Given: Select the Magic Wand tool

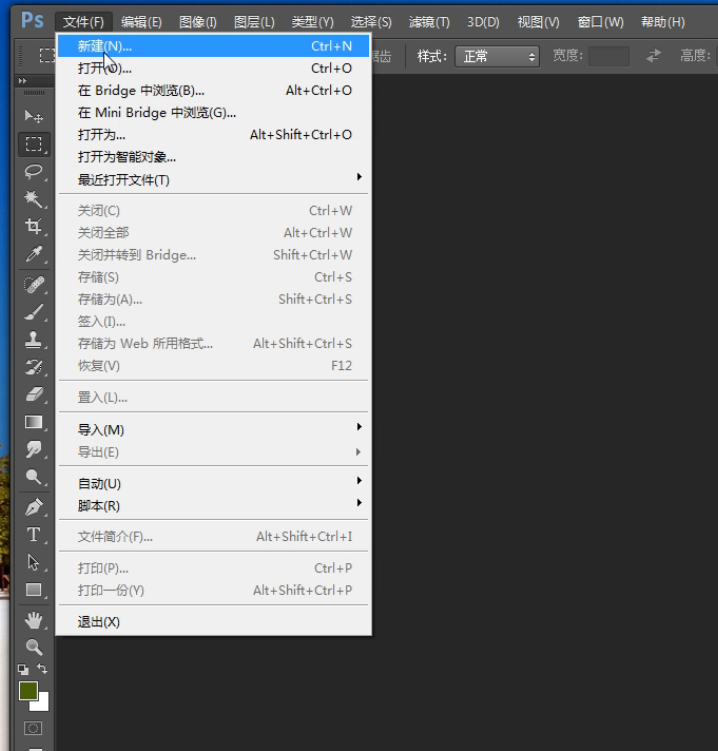Looking at the screenshot, I should (x=34, y=199).
